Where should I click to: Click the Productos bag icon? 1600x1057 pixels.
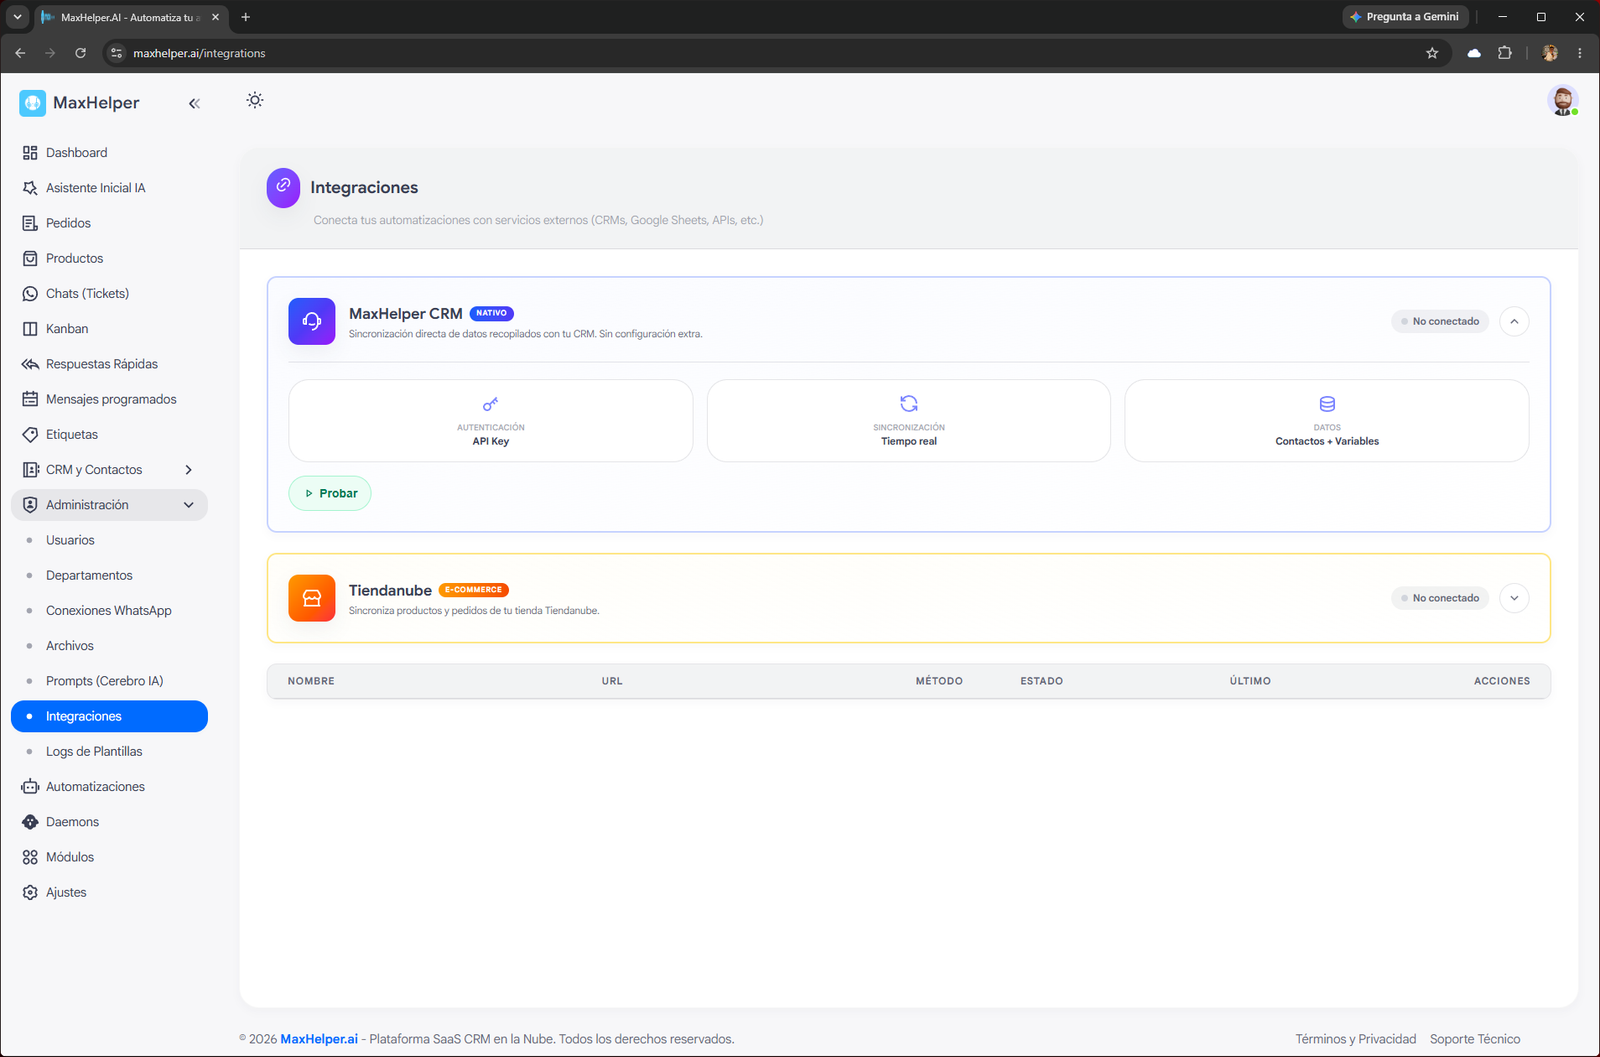pos(30,258)
